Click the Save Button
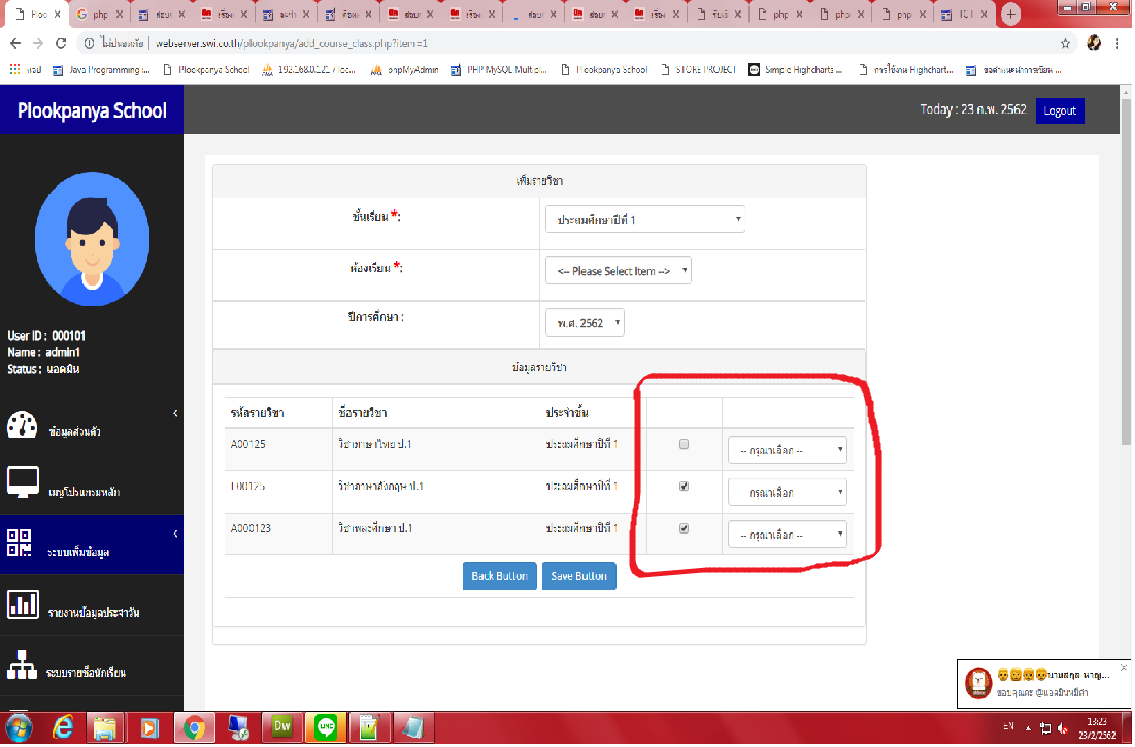The image size is (1135, 747). click(579, 576)
